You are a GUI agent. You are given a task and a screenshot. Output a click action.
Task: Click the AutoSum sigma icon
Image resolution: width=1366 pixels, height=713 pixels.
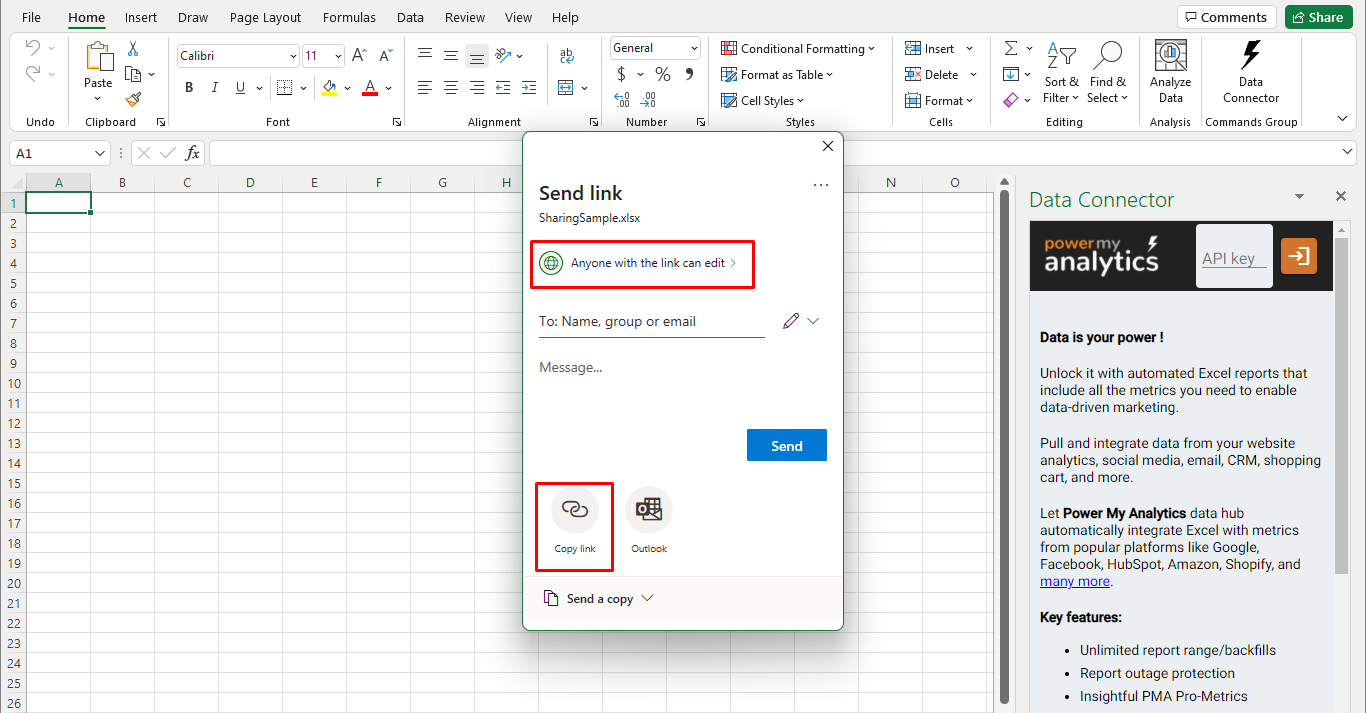(x=1012, y=47)
